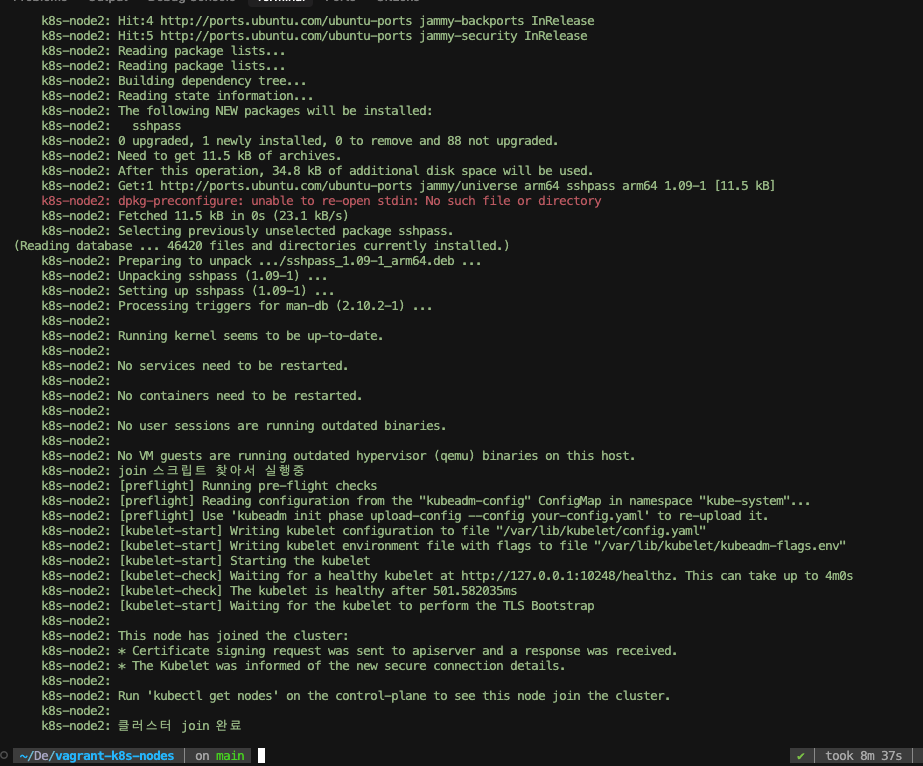Click the 'Building dependency tree...' line
The width and height of the screenshot is (923, 766).
point(174,81)
